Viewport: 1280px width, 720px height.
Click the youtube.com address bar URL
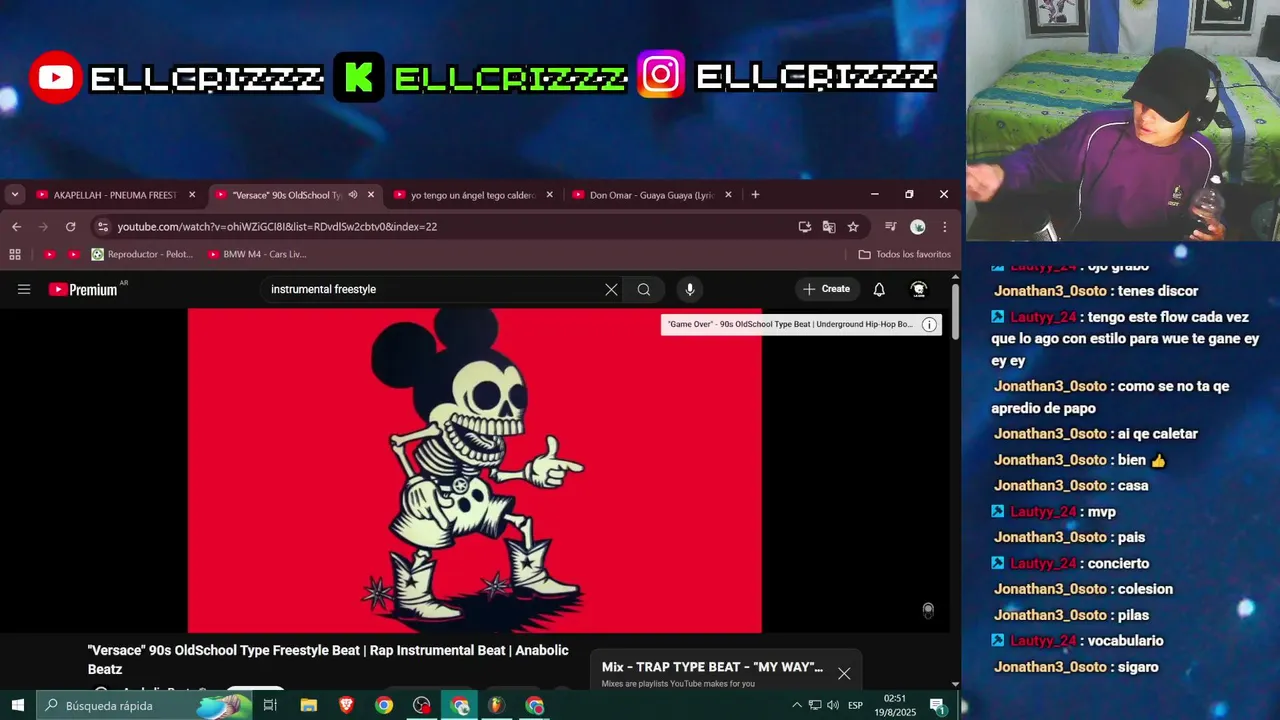pos(277,227)
